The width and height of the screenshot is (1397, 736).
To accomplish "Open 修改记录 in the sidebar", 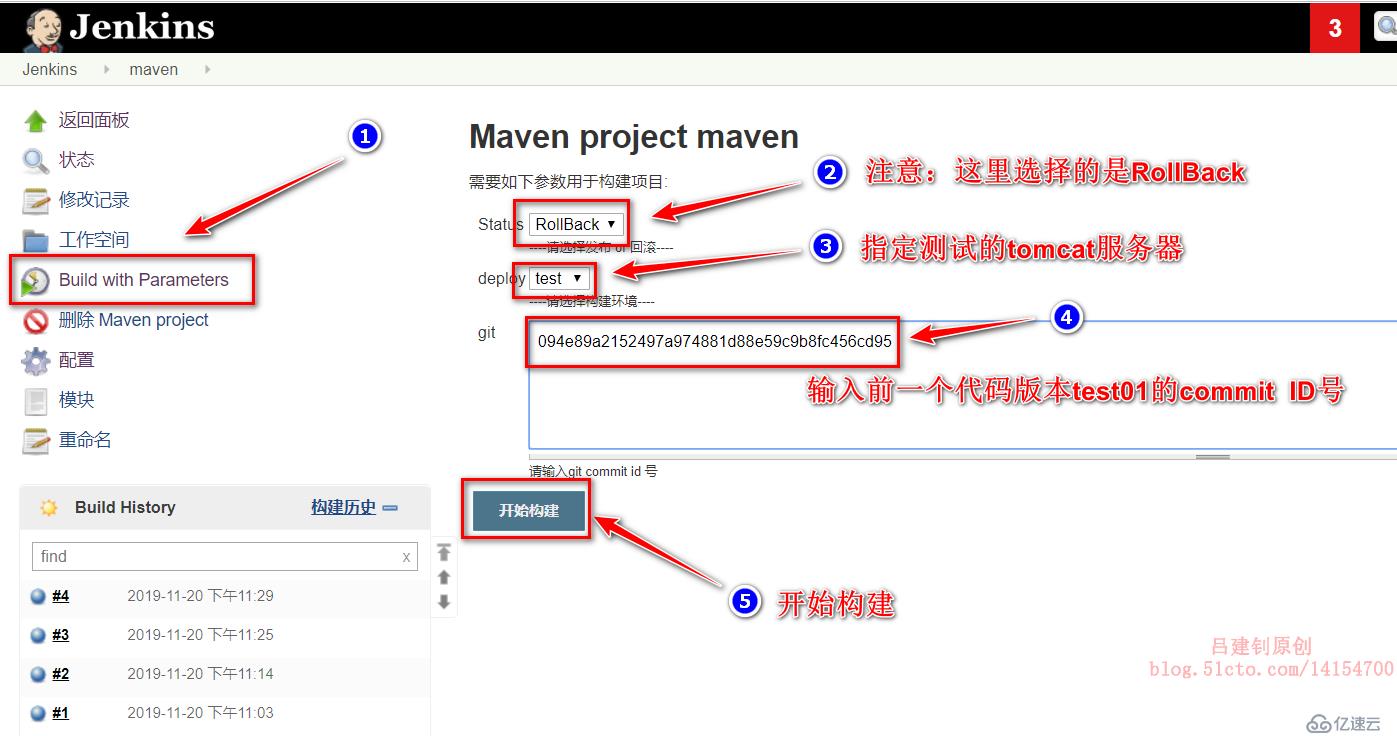I will pyautogui.click(x=94, y=200).
